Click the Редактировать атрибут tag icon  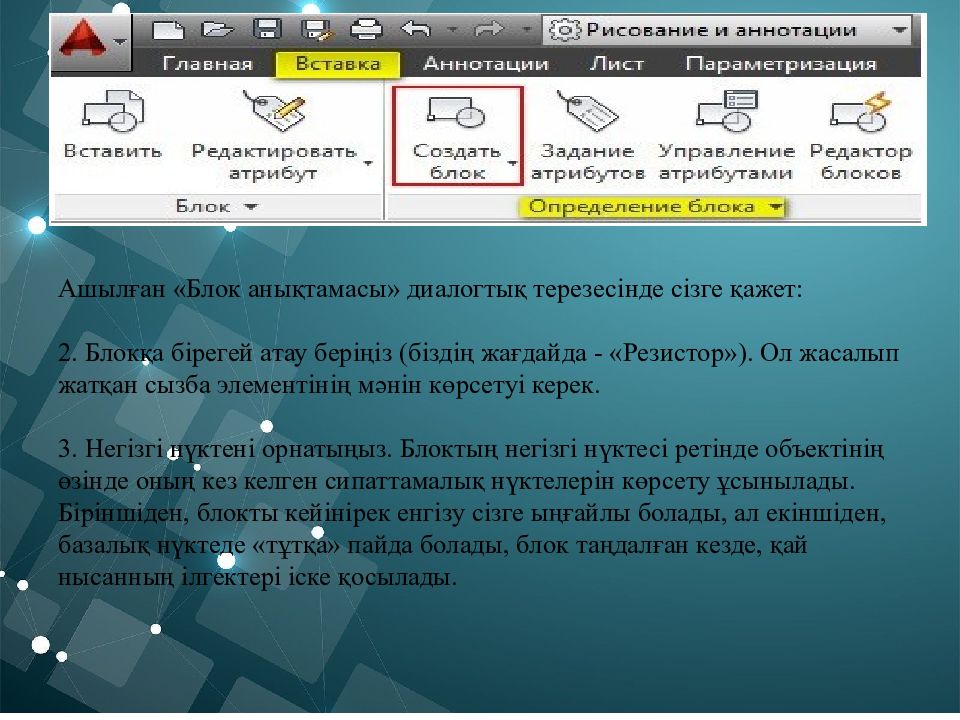274,111
